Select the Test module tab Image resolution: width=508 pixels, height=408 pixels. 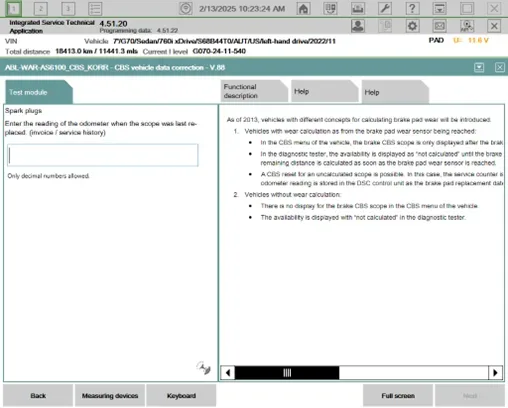39,92
